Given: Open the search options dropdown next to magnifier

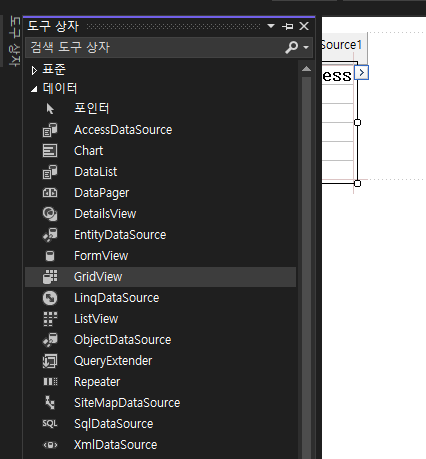Looking at the screenshot, I should [306, 47].
